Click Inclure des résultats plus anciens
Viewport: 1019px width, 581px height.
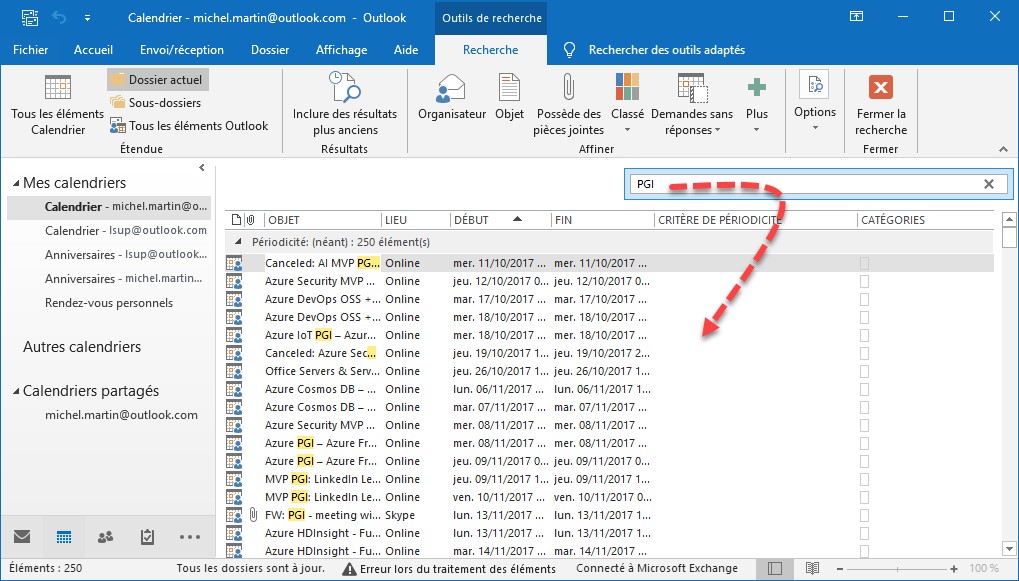345,103
